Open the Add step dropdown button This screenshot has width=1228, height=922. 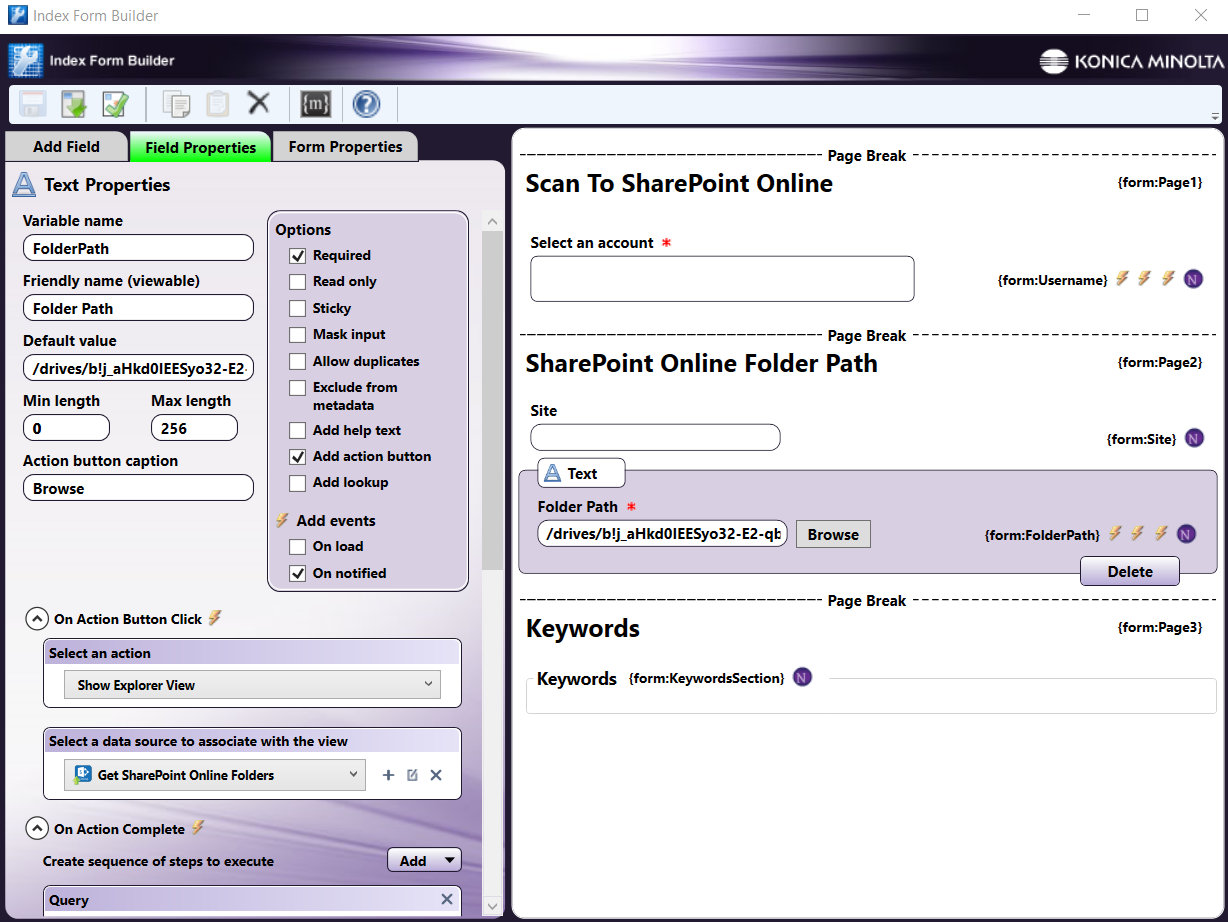(x=424, y=860)
